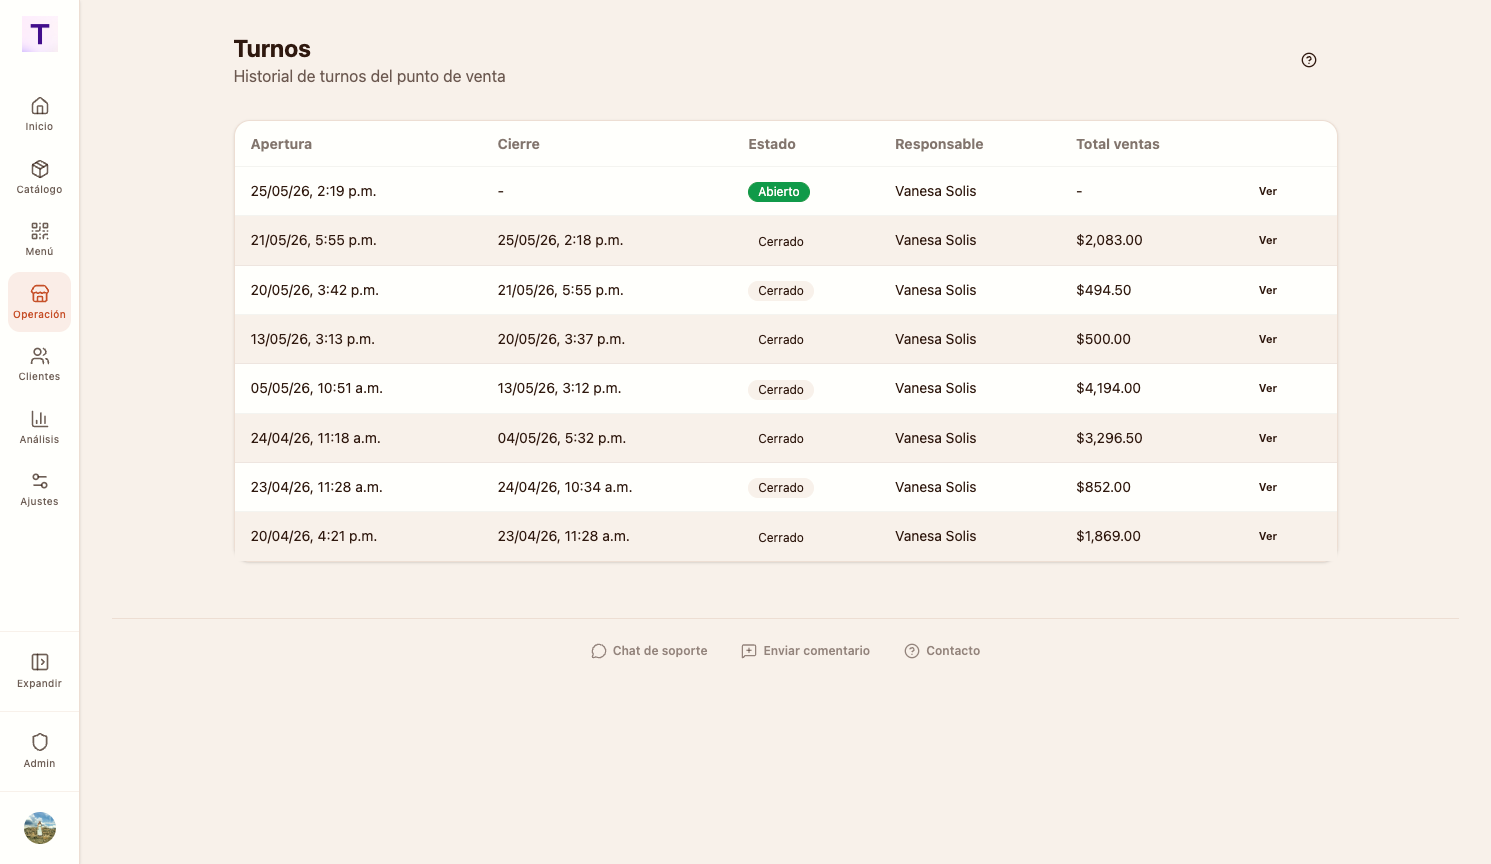
Task: Click the Apertura column header
Action: pos(281,144)
